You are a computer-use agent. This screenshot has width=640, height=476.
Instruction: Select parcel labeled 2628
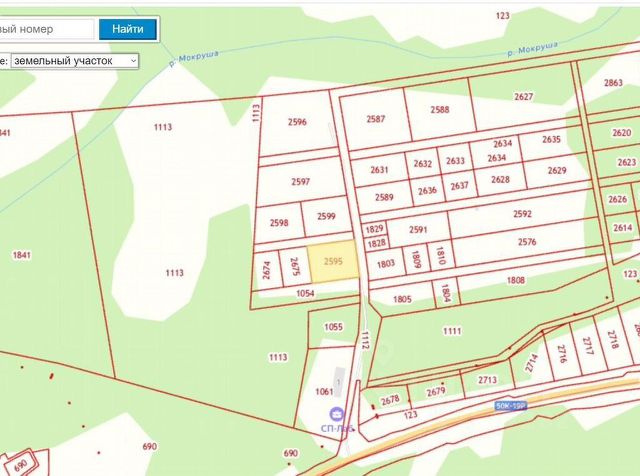[x=500, y=179]
